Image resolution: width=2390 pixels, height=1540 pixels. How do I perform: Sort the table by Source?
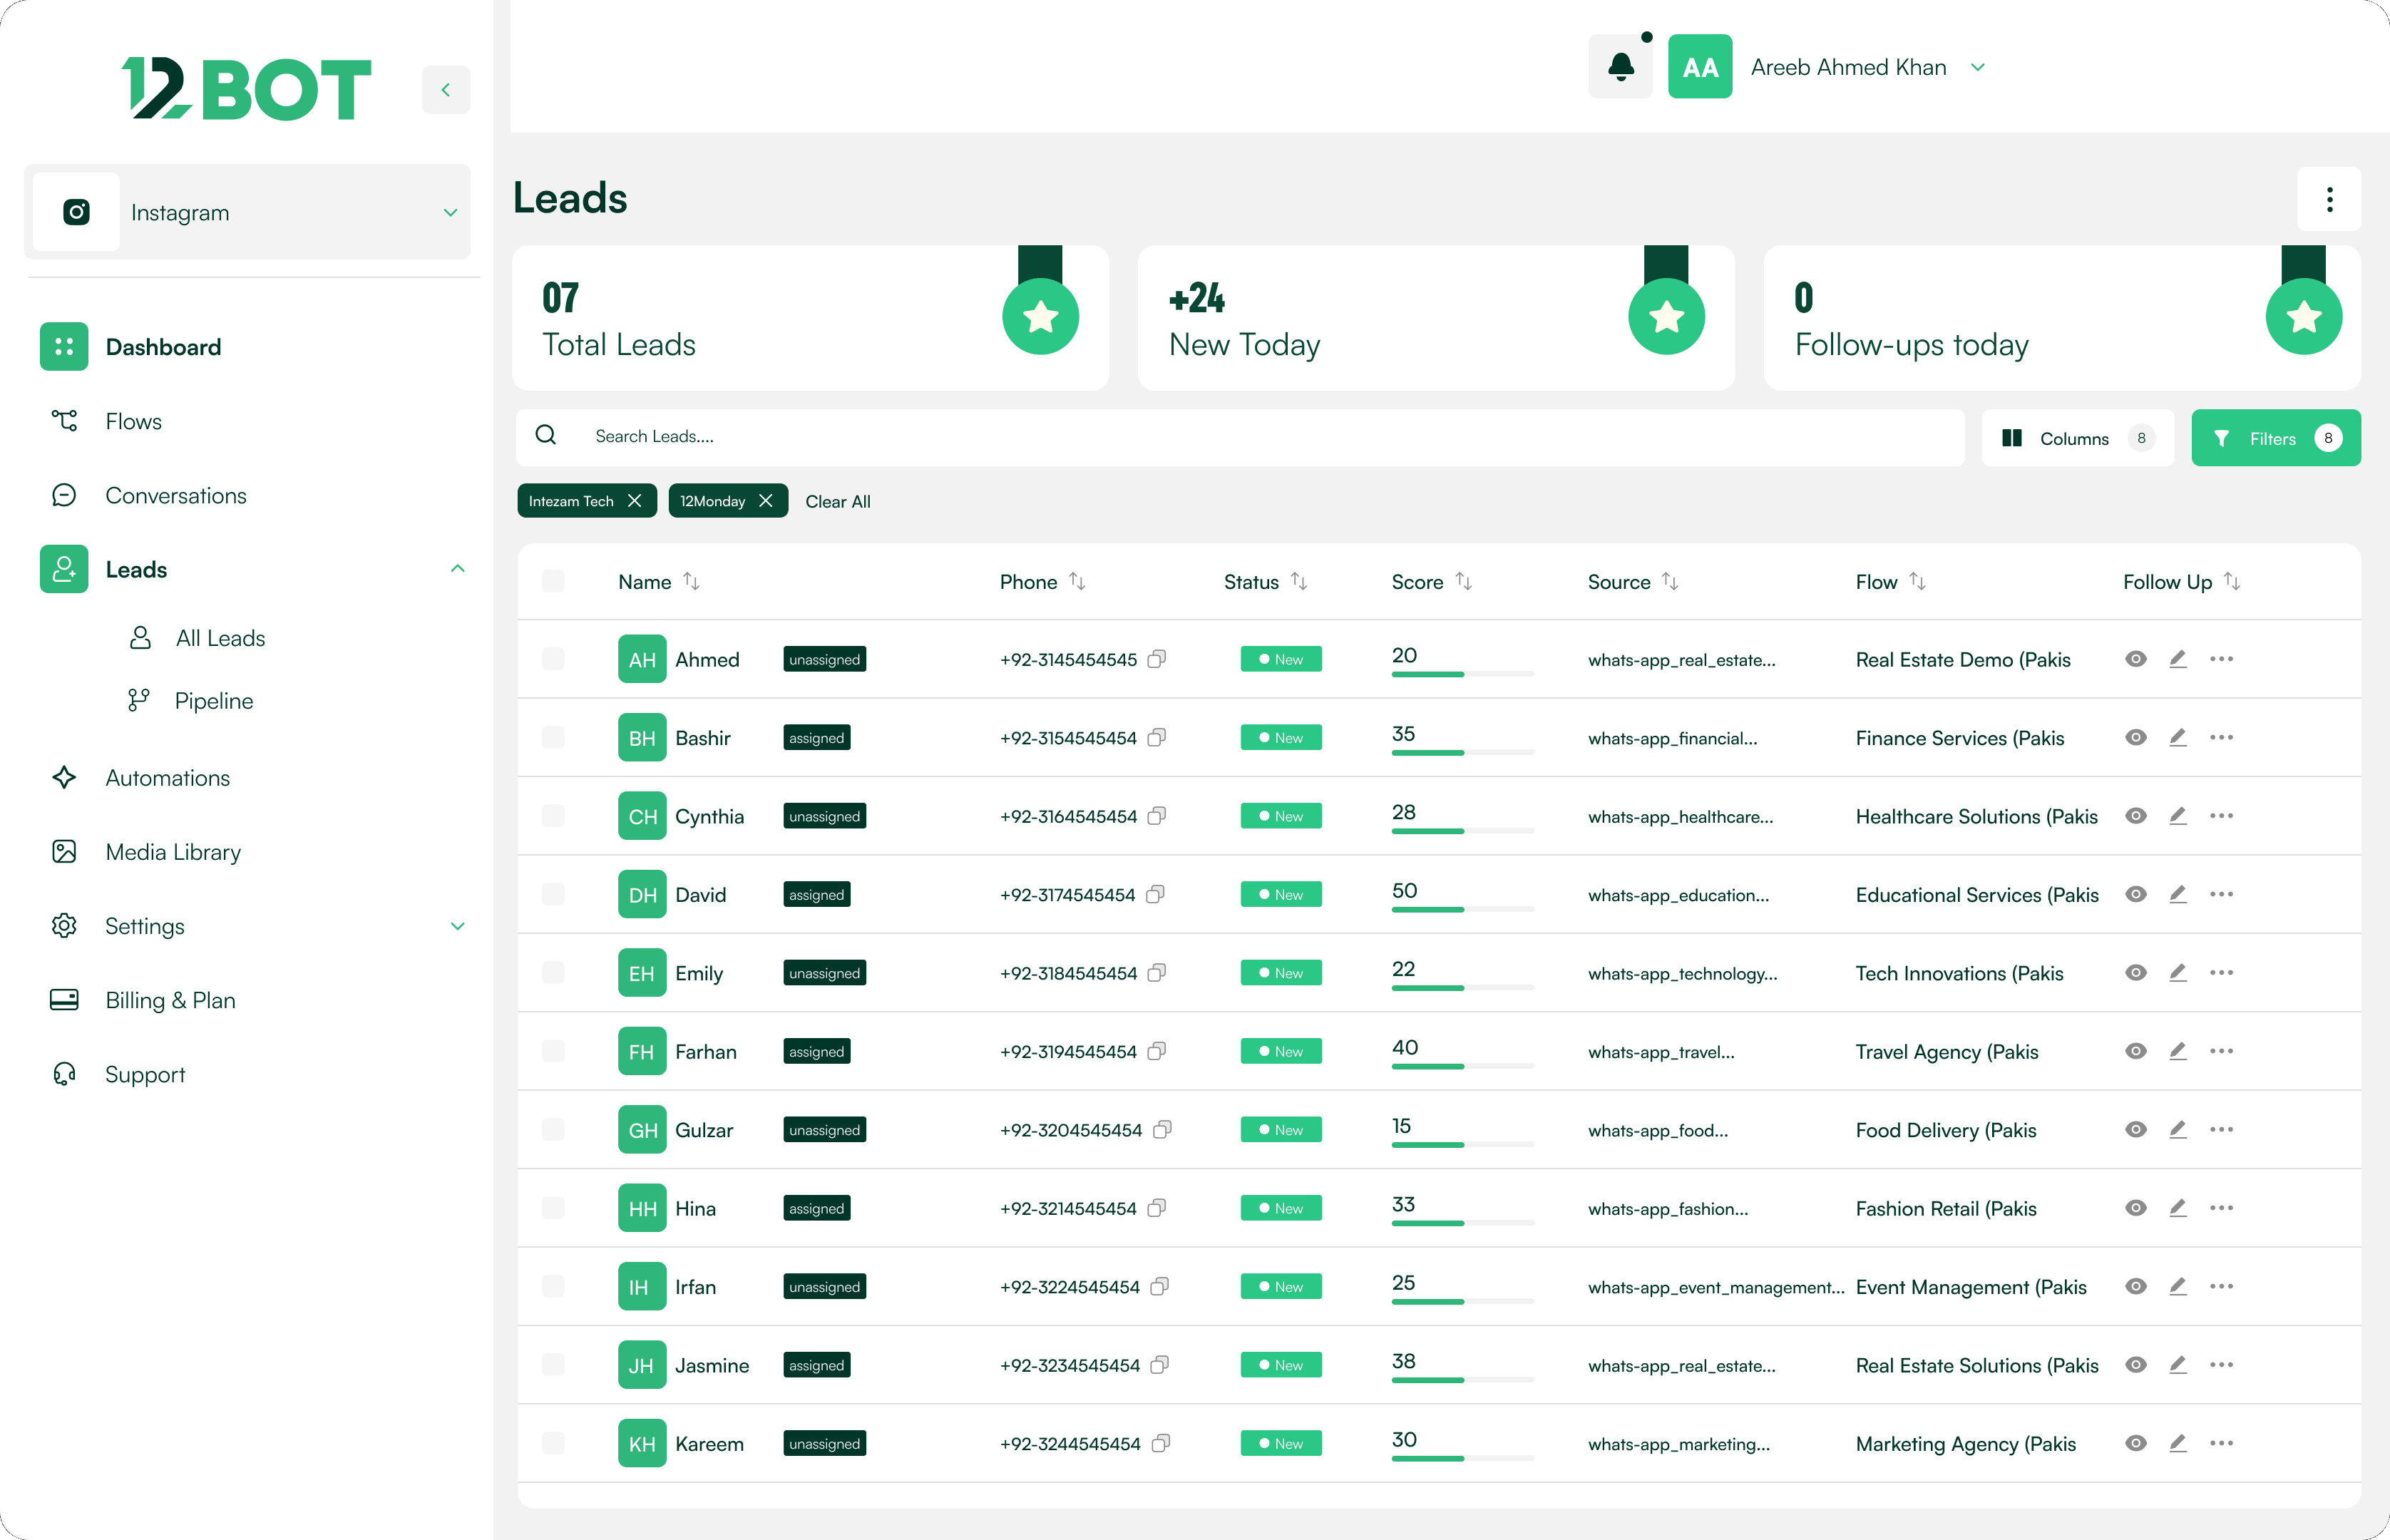coord(1670,581)
